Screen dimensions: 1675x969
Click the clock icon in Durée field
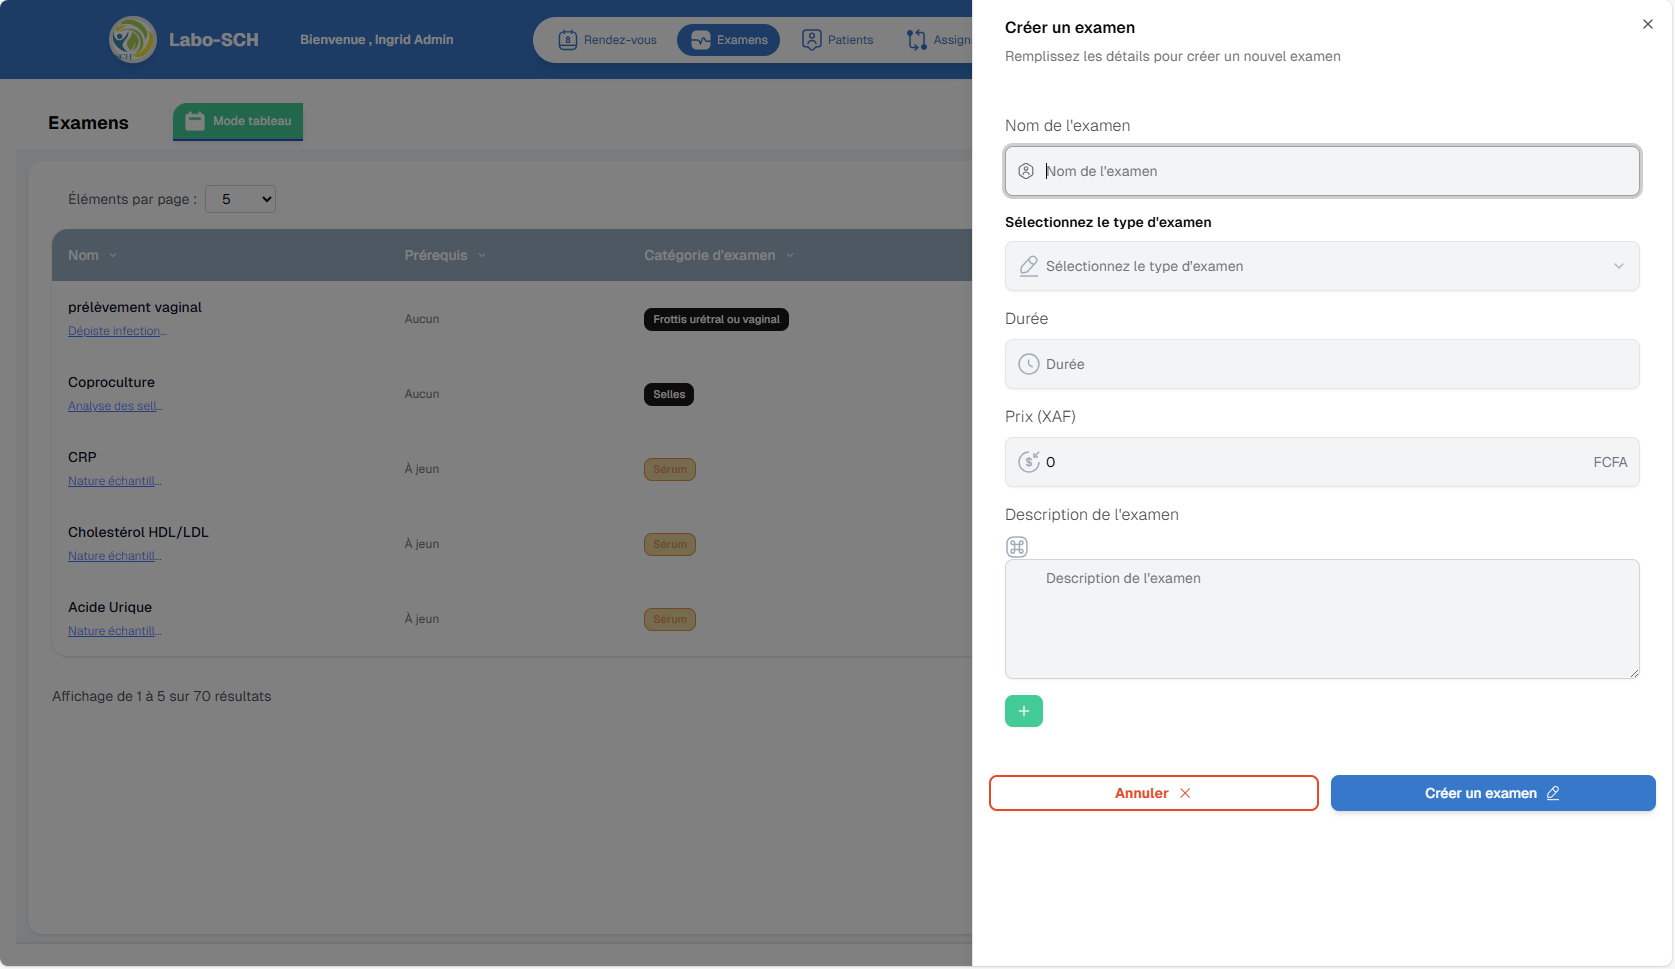click(1028, 364)
